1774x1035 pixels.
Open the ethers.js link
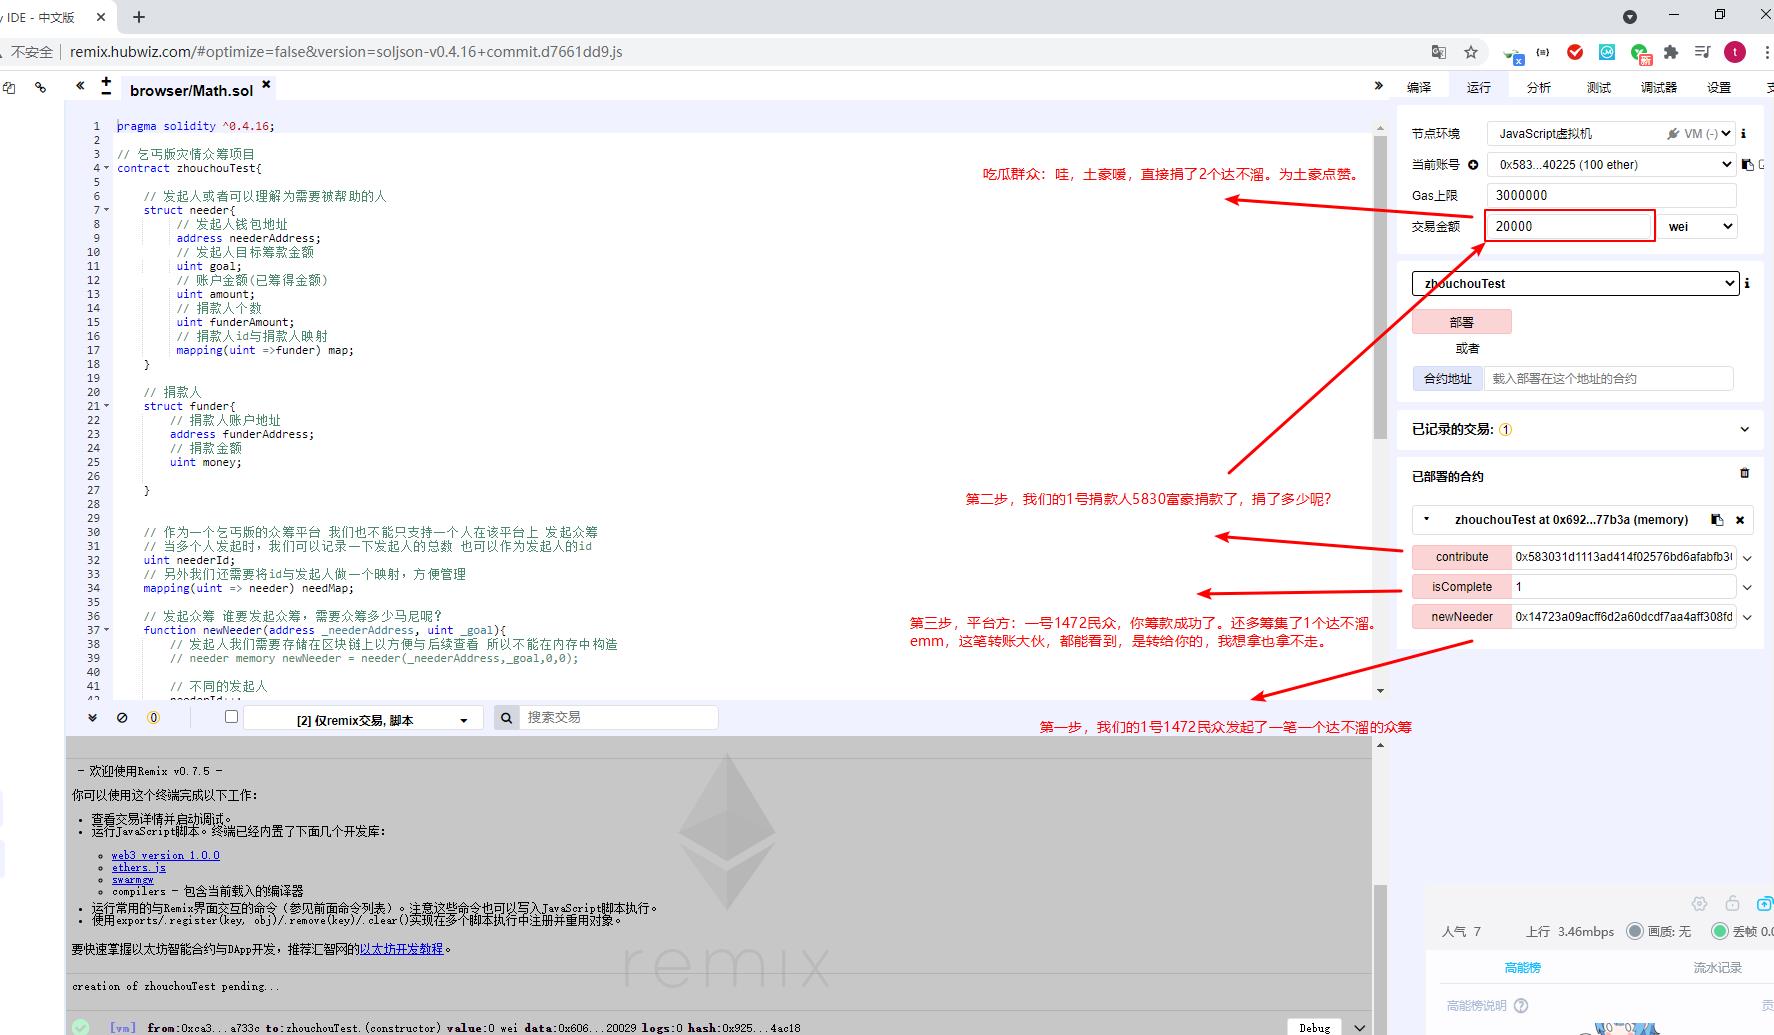139,868
